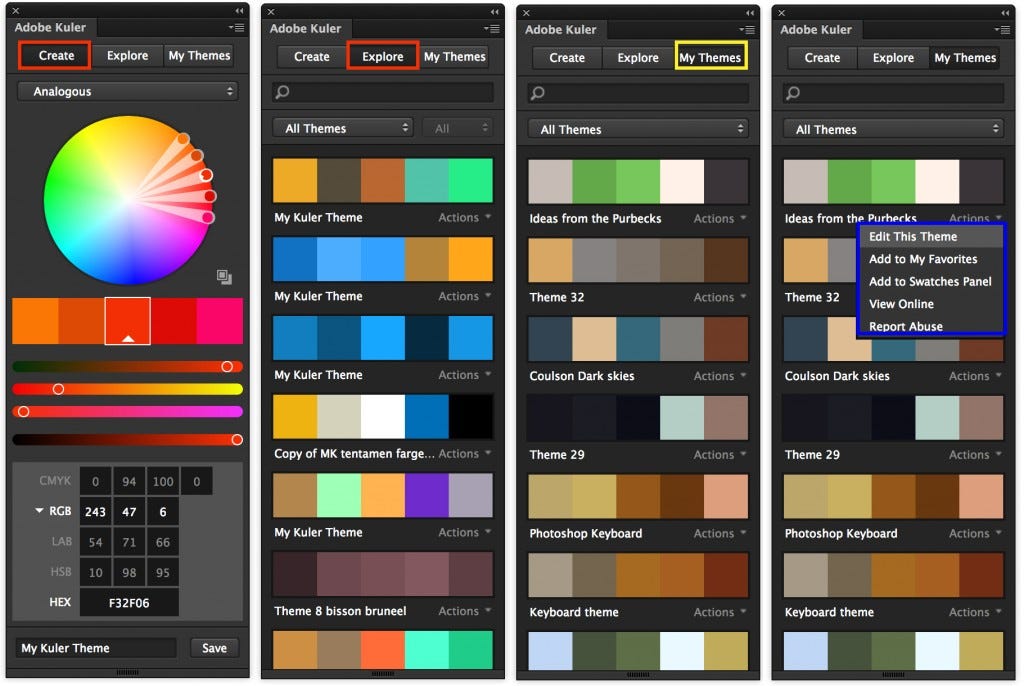Open Actions for Photoshop Keyboard in the fourth panel
Viewport: 1024px width, 686px height.
click(x=976, y=533)
